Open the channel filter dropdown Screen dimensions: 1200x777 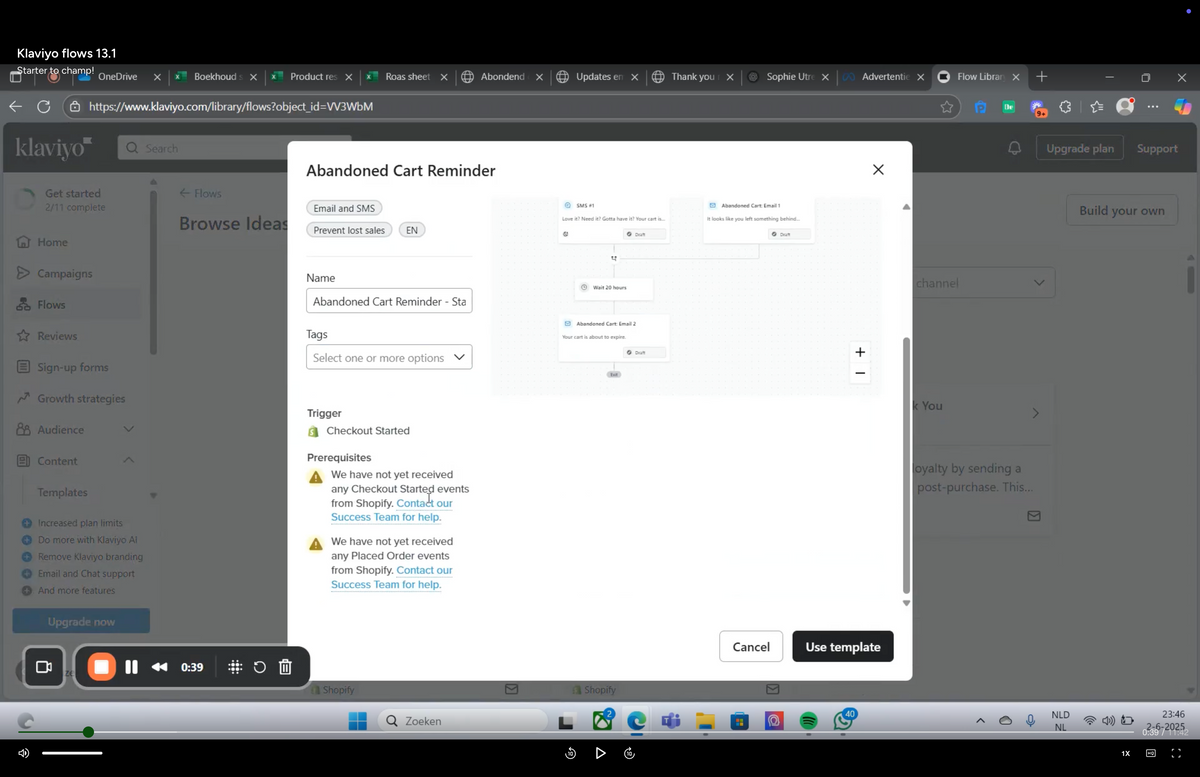[x=983, y=283]
